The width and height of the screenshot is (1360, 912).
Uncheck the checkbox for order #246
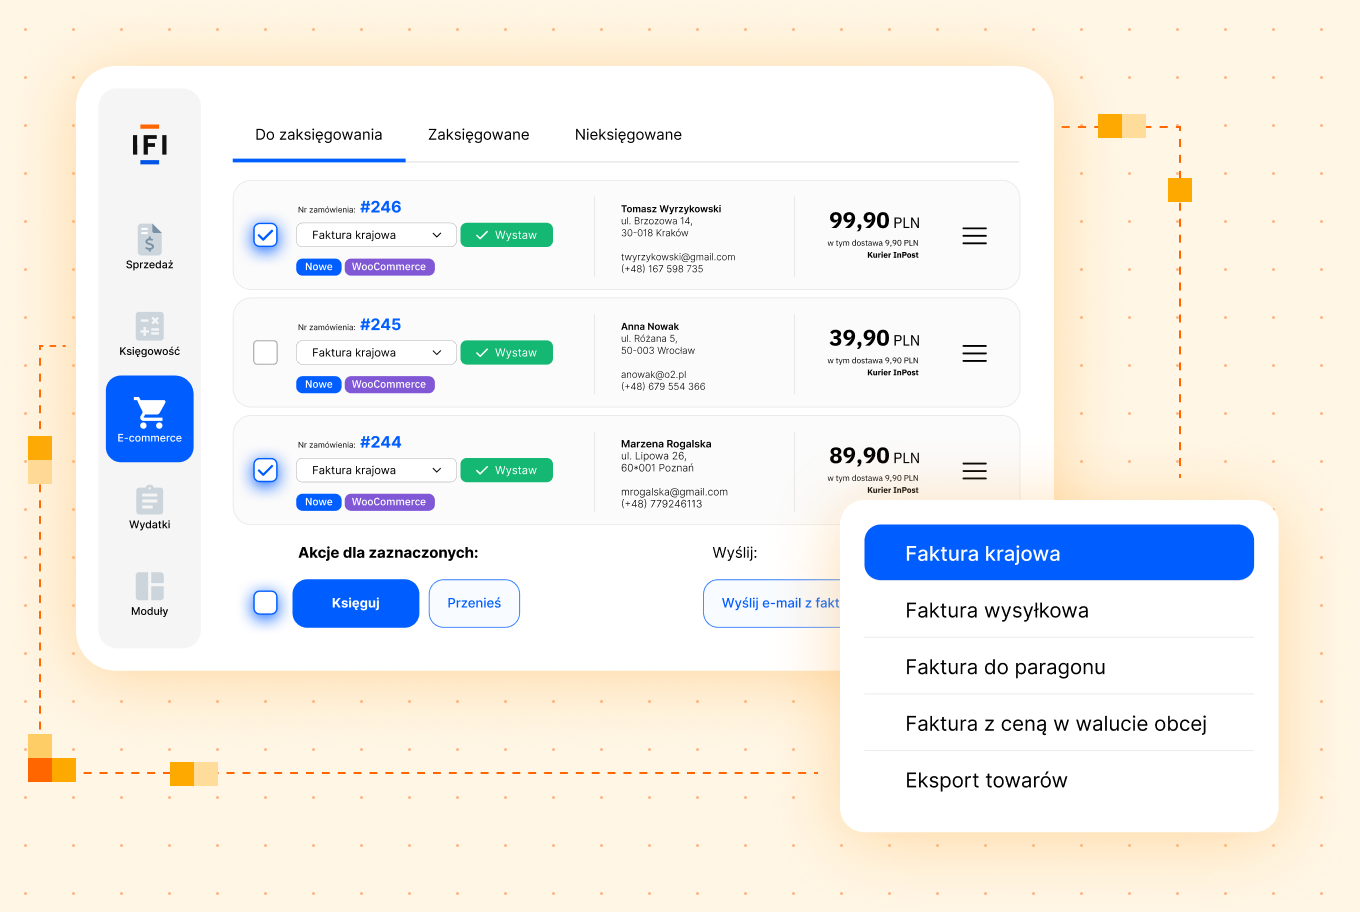(265, 235)
